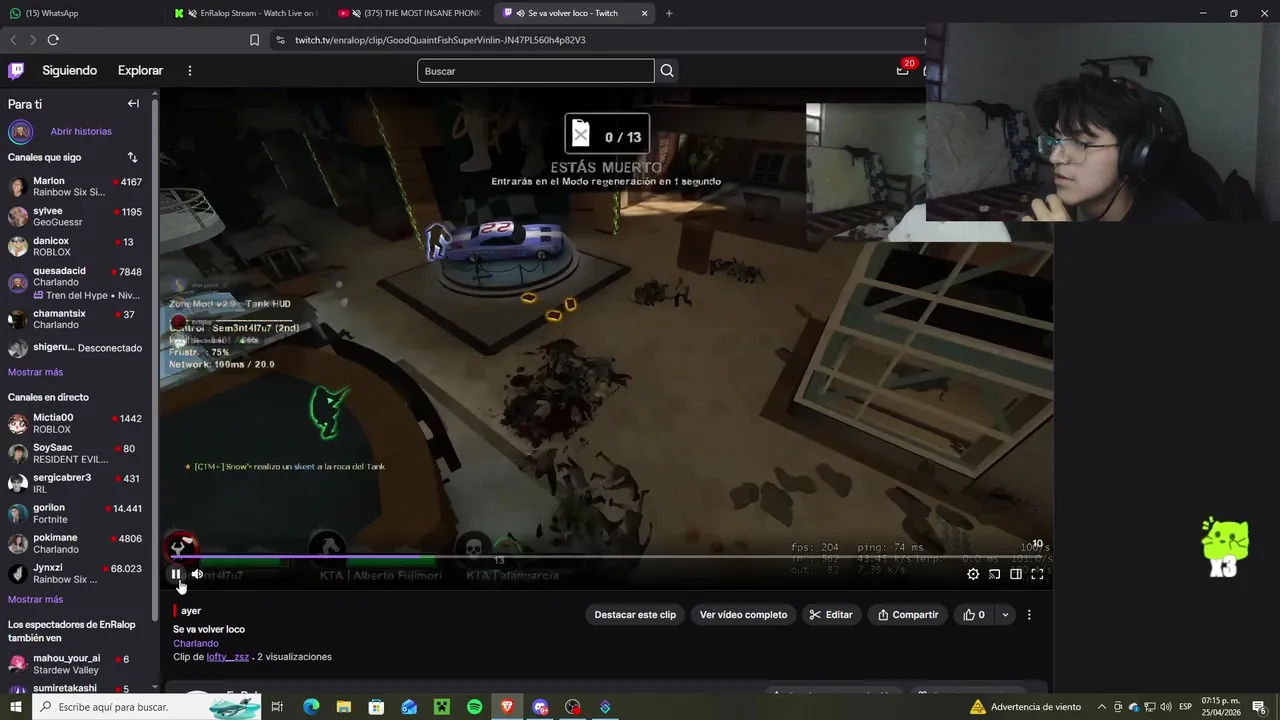Open clip creator lofty__zsz profile link
Viewport: 1280px width, 720px height.
click(x=228, y=657)
